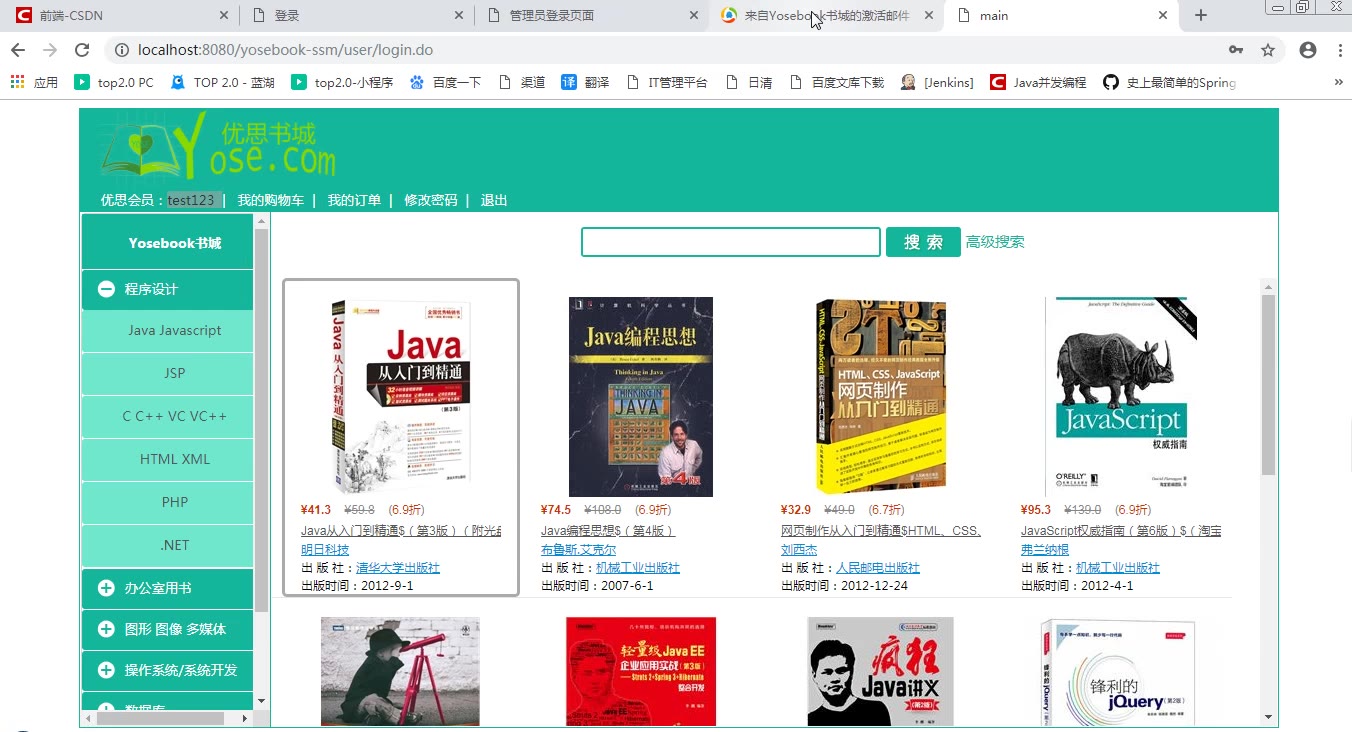Open the 网页制作从入门到精通 book cover

(881, 397)
